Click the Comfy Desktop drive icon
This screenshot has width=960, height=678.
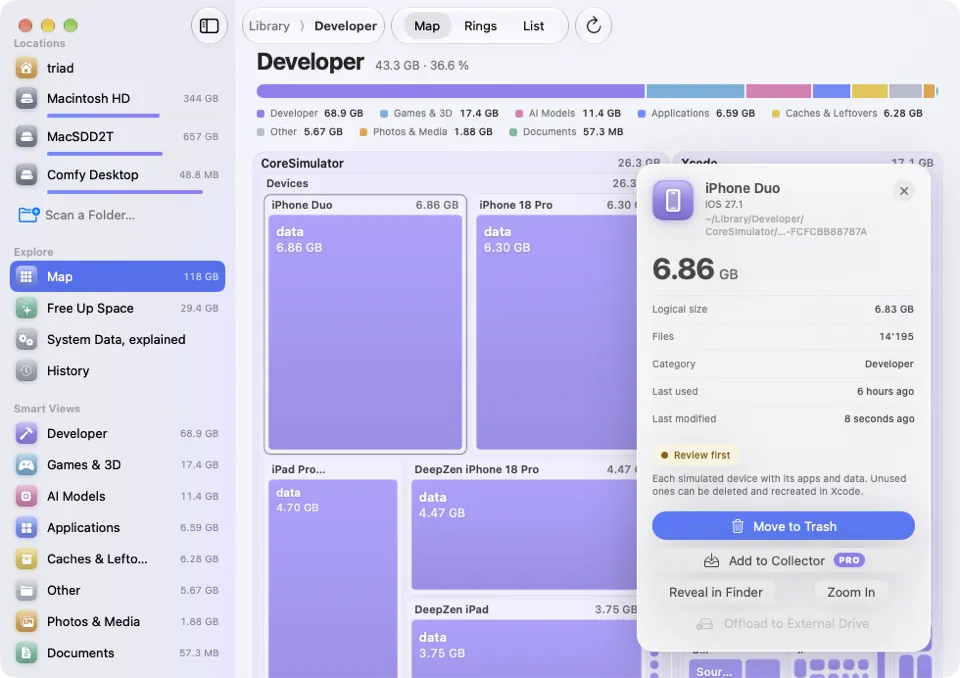pos(26,175)
